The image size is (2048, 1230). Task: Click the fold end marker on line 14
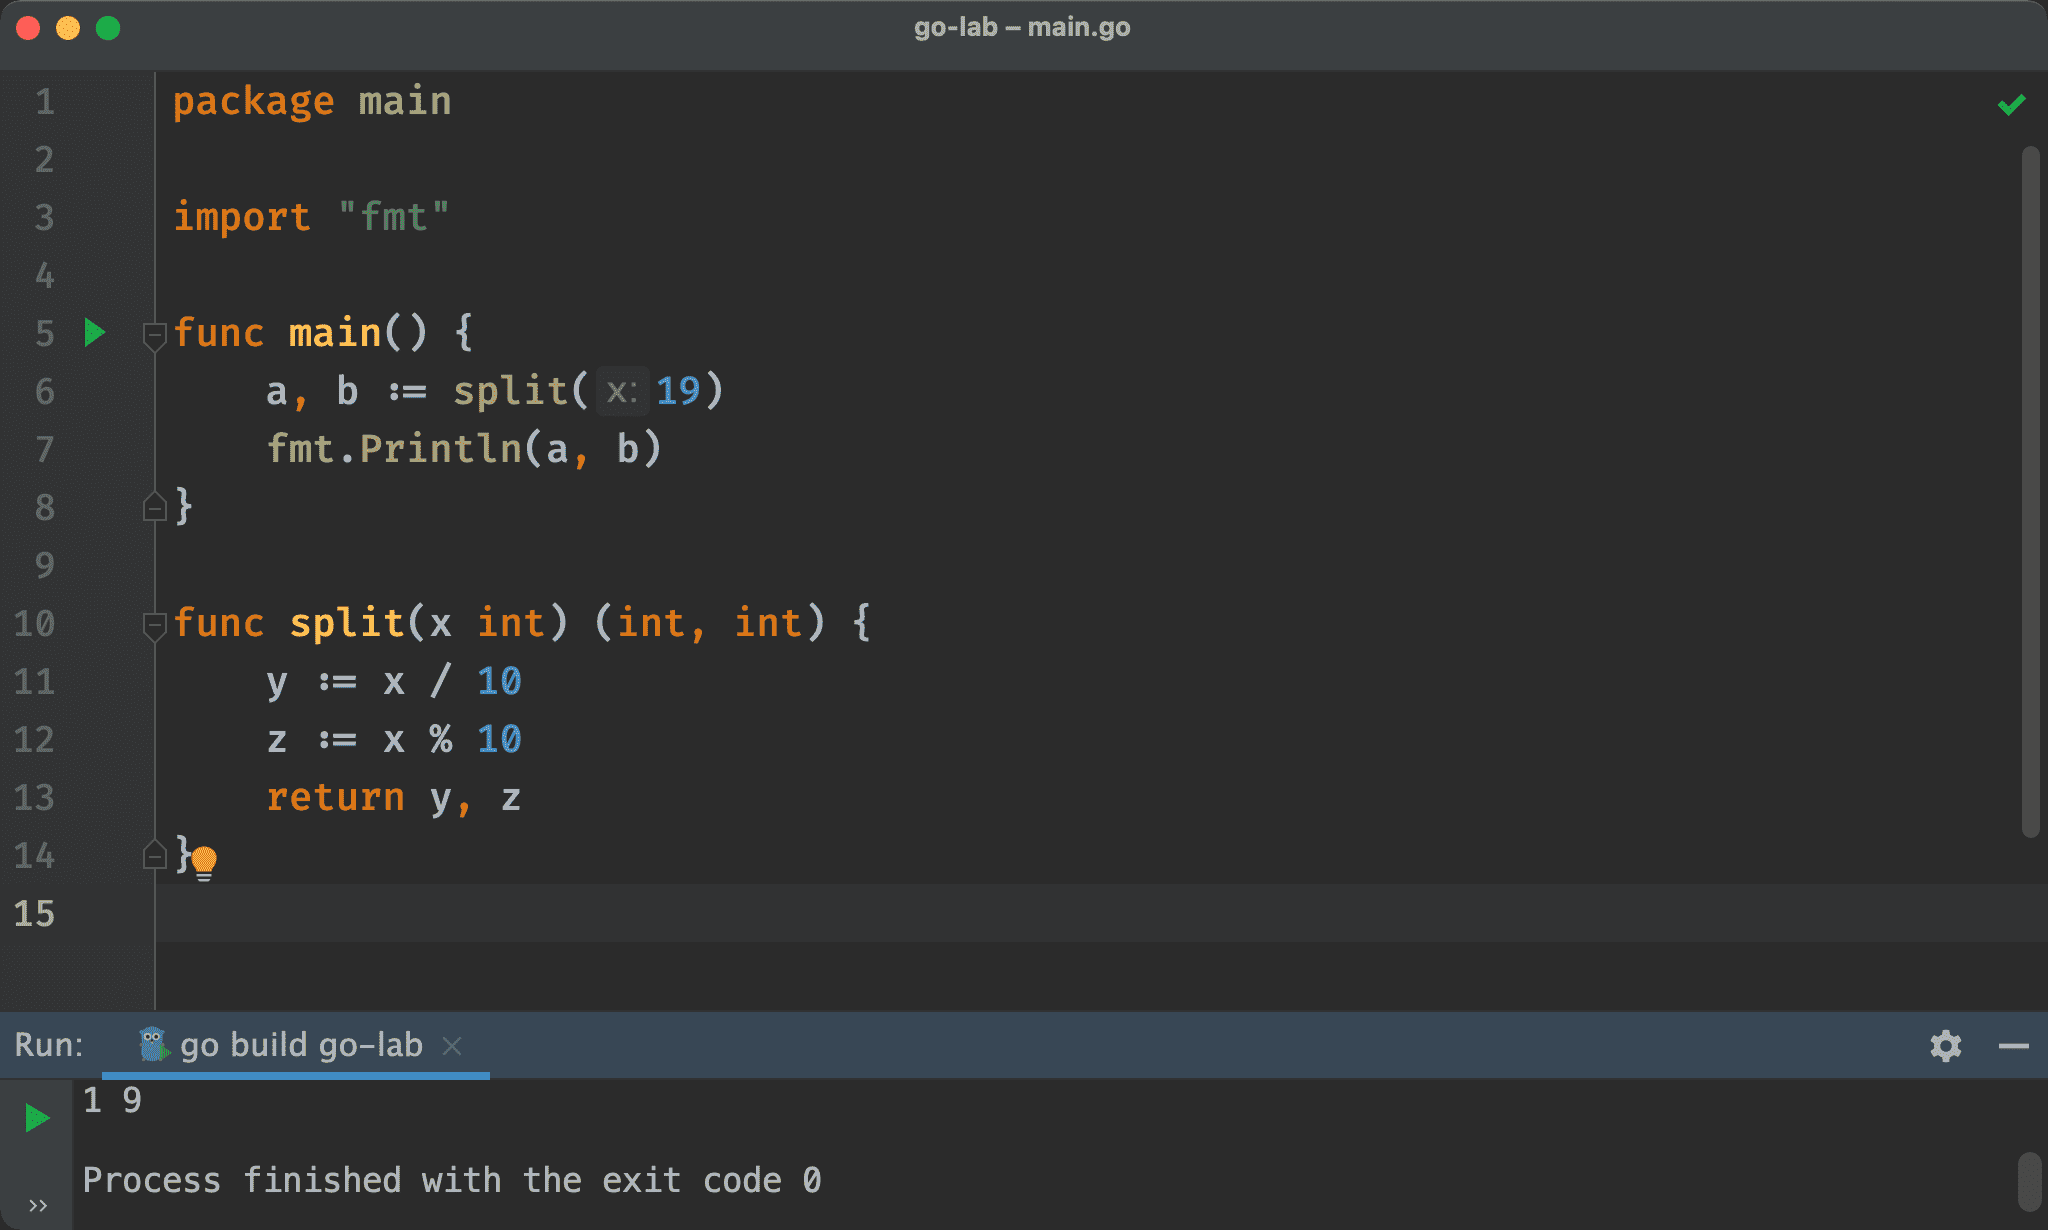(154, 854)
